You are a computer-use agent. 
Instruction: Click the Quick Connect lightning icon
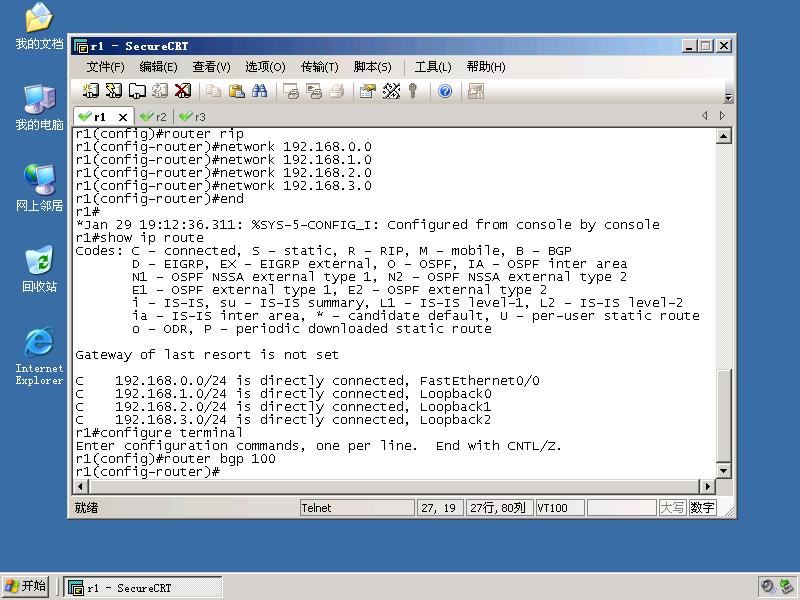[113, 91]
